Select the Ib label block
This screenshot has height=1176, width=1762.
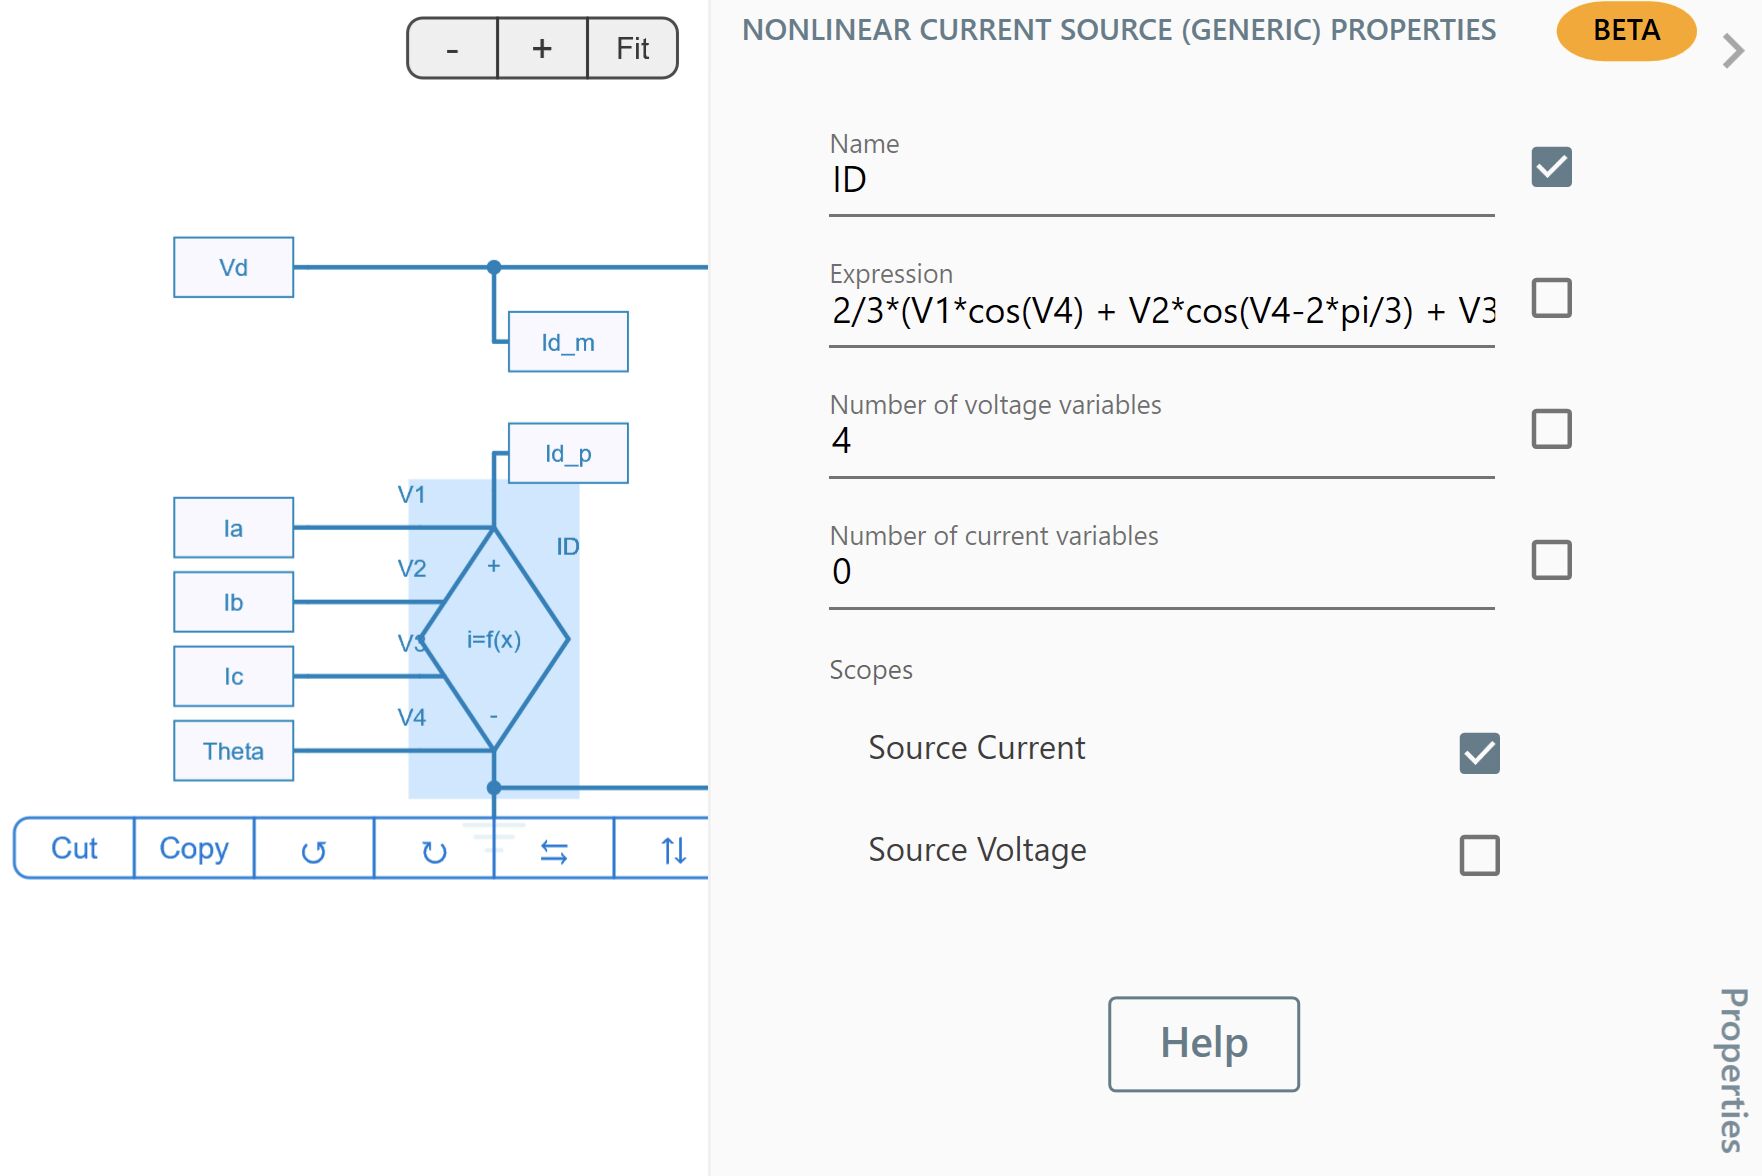pos(233,602)
